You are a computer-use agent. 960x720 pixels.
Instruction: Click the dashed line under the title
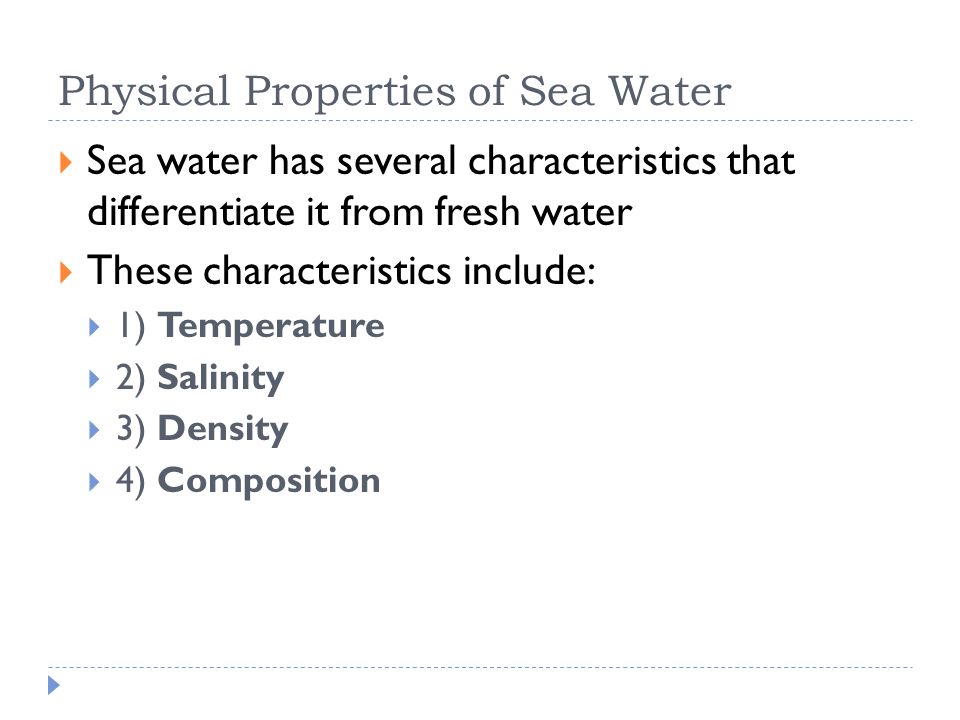481,121
